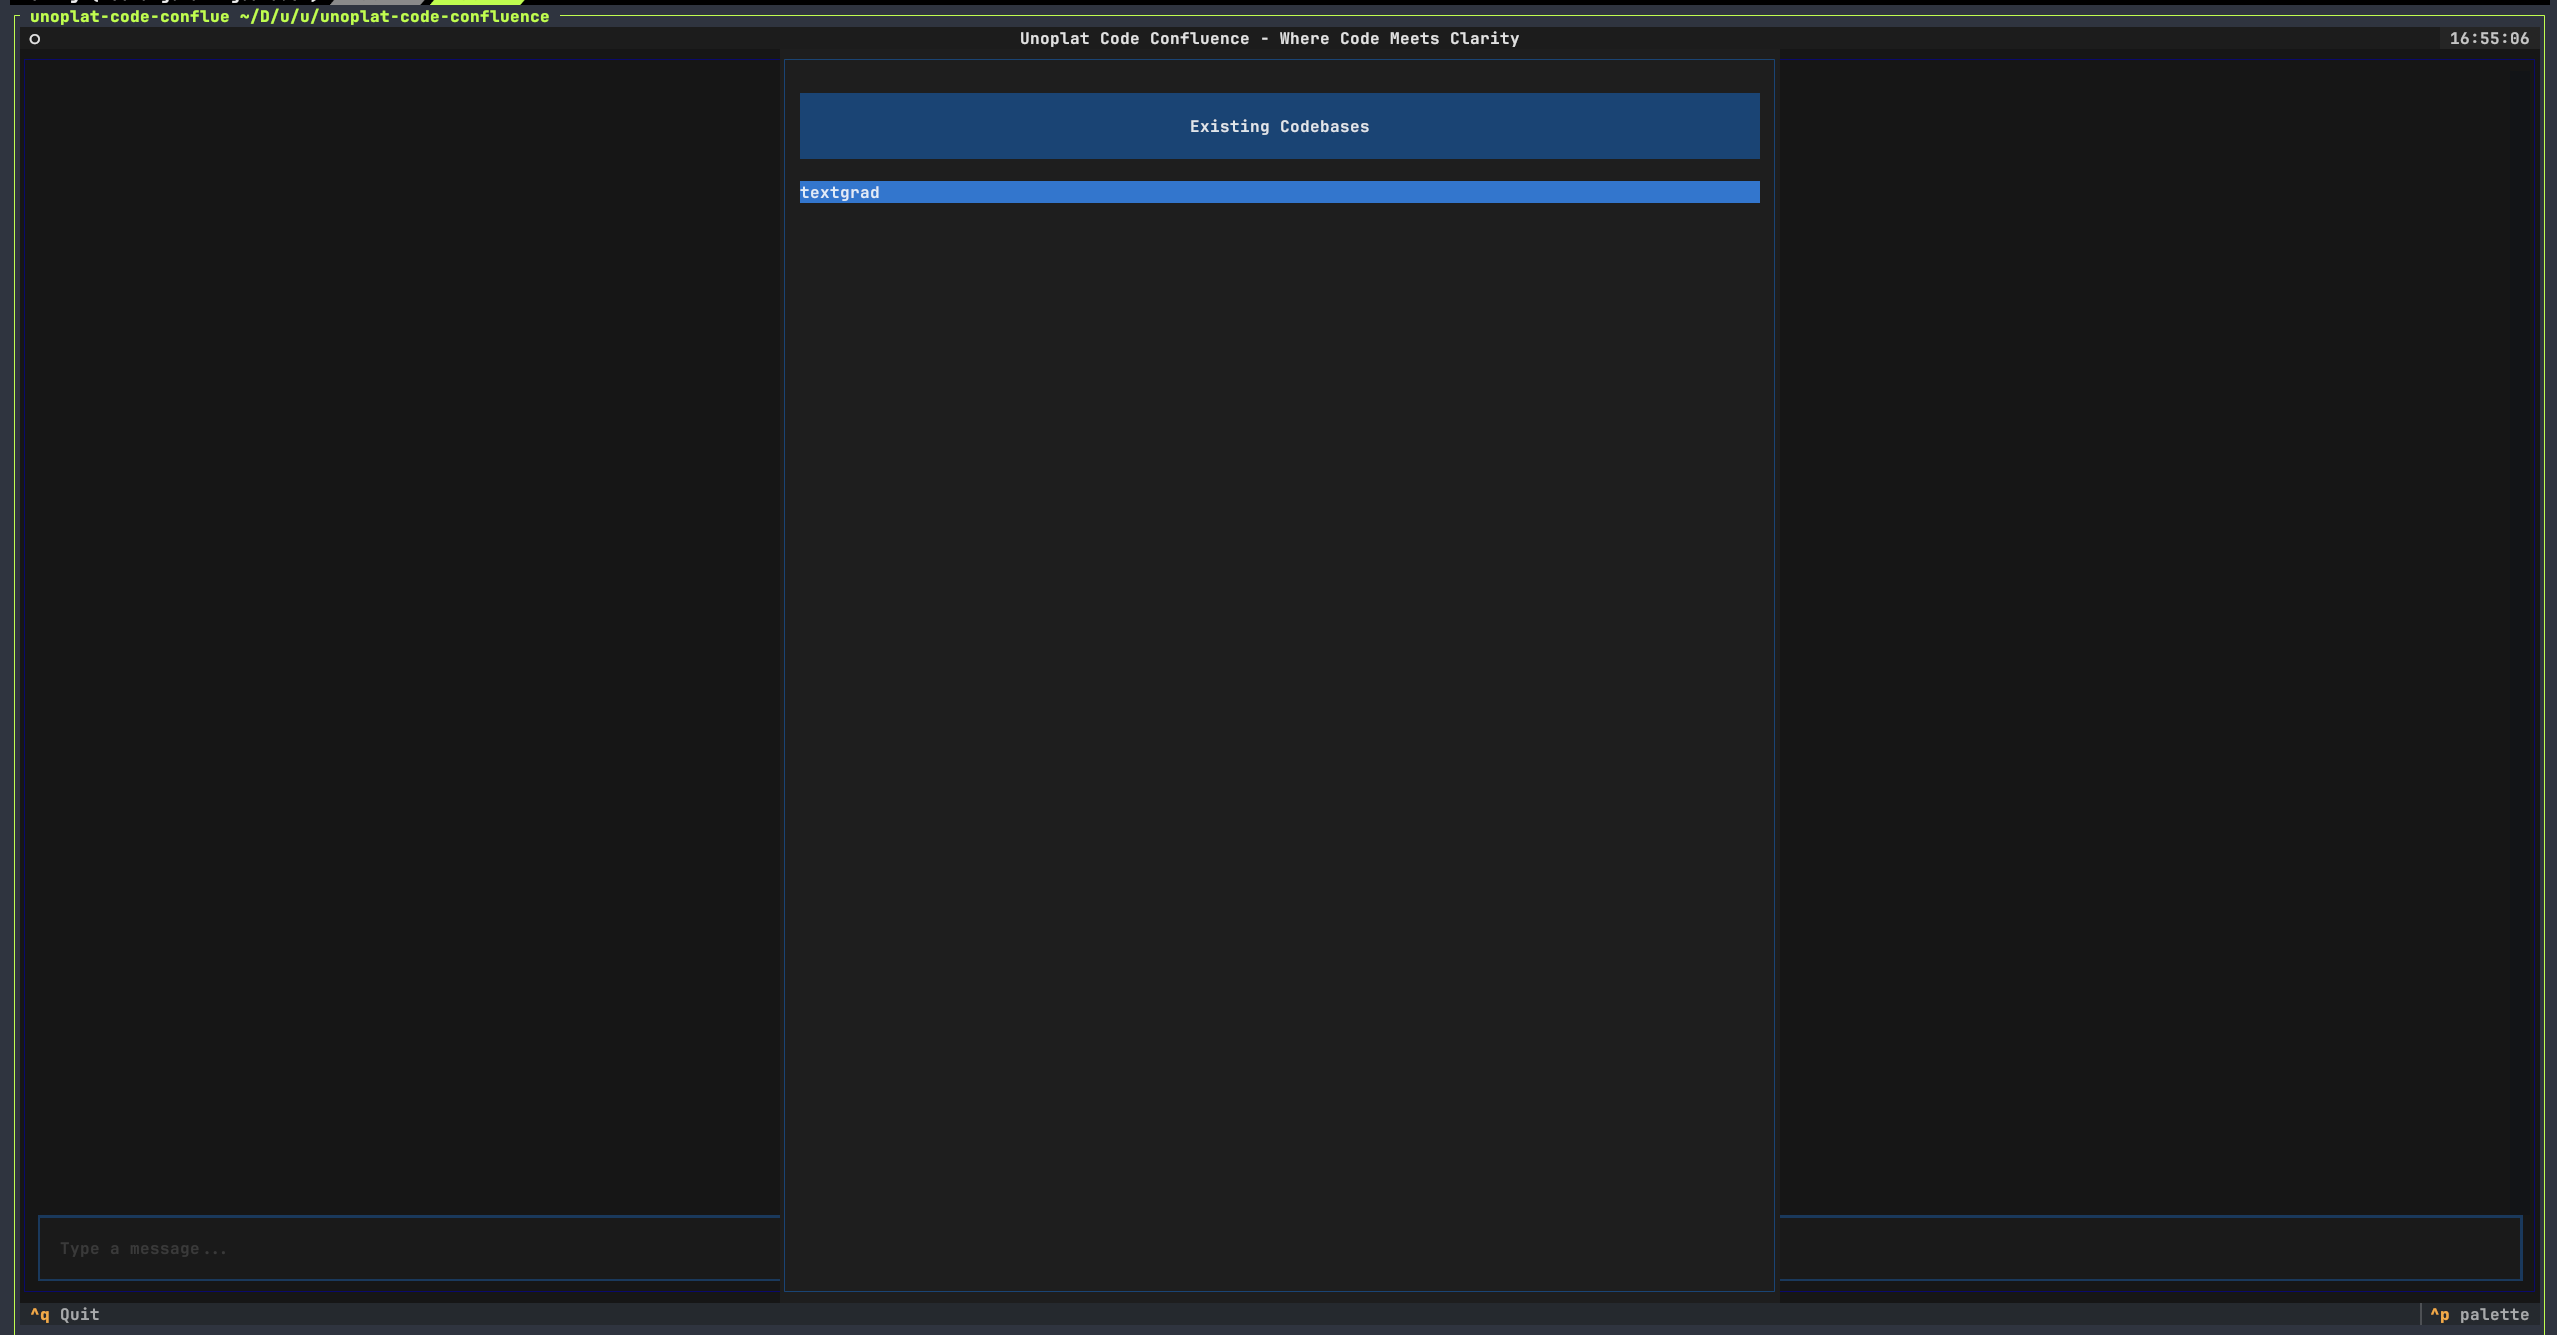
Task: Click the 16:55:06 clock display
Action: [2489, 39]
